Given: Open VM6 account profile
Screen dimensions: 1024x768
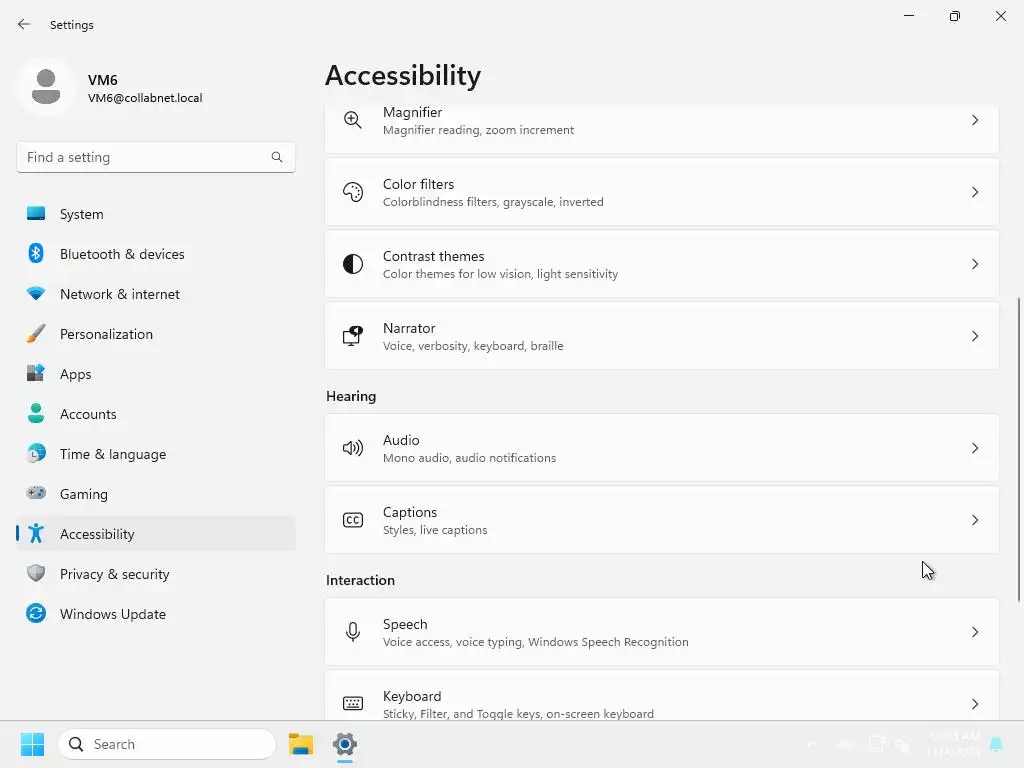Looking at the screenshot, I should click(x=110, y=88).
